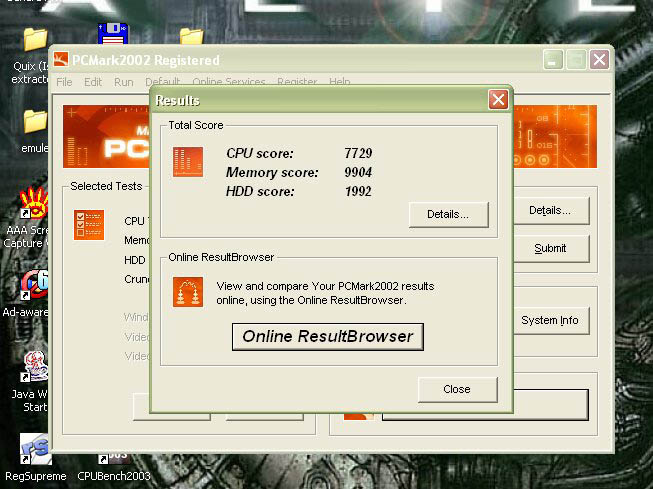Open the Run menu
Image resolution: width=653 pixels, height=489 pixels.
coord(123,82)
